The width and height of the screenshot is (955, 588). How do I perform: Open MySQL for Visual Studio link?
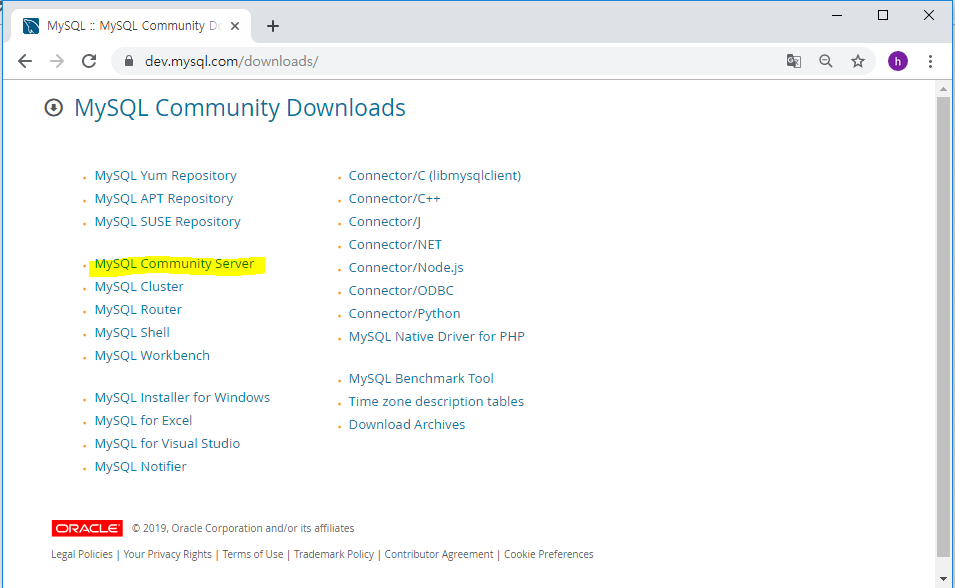point(167,444)
